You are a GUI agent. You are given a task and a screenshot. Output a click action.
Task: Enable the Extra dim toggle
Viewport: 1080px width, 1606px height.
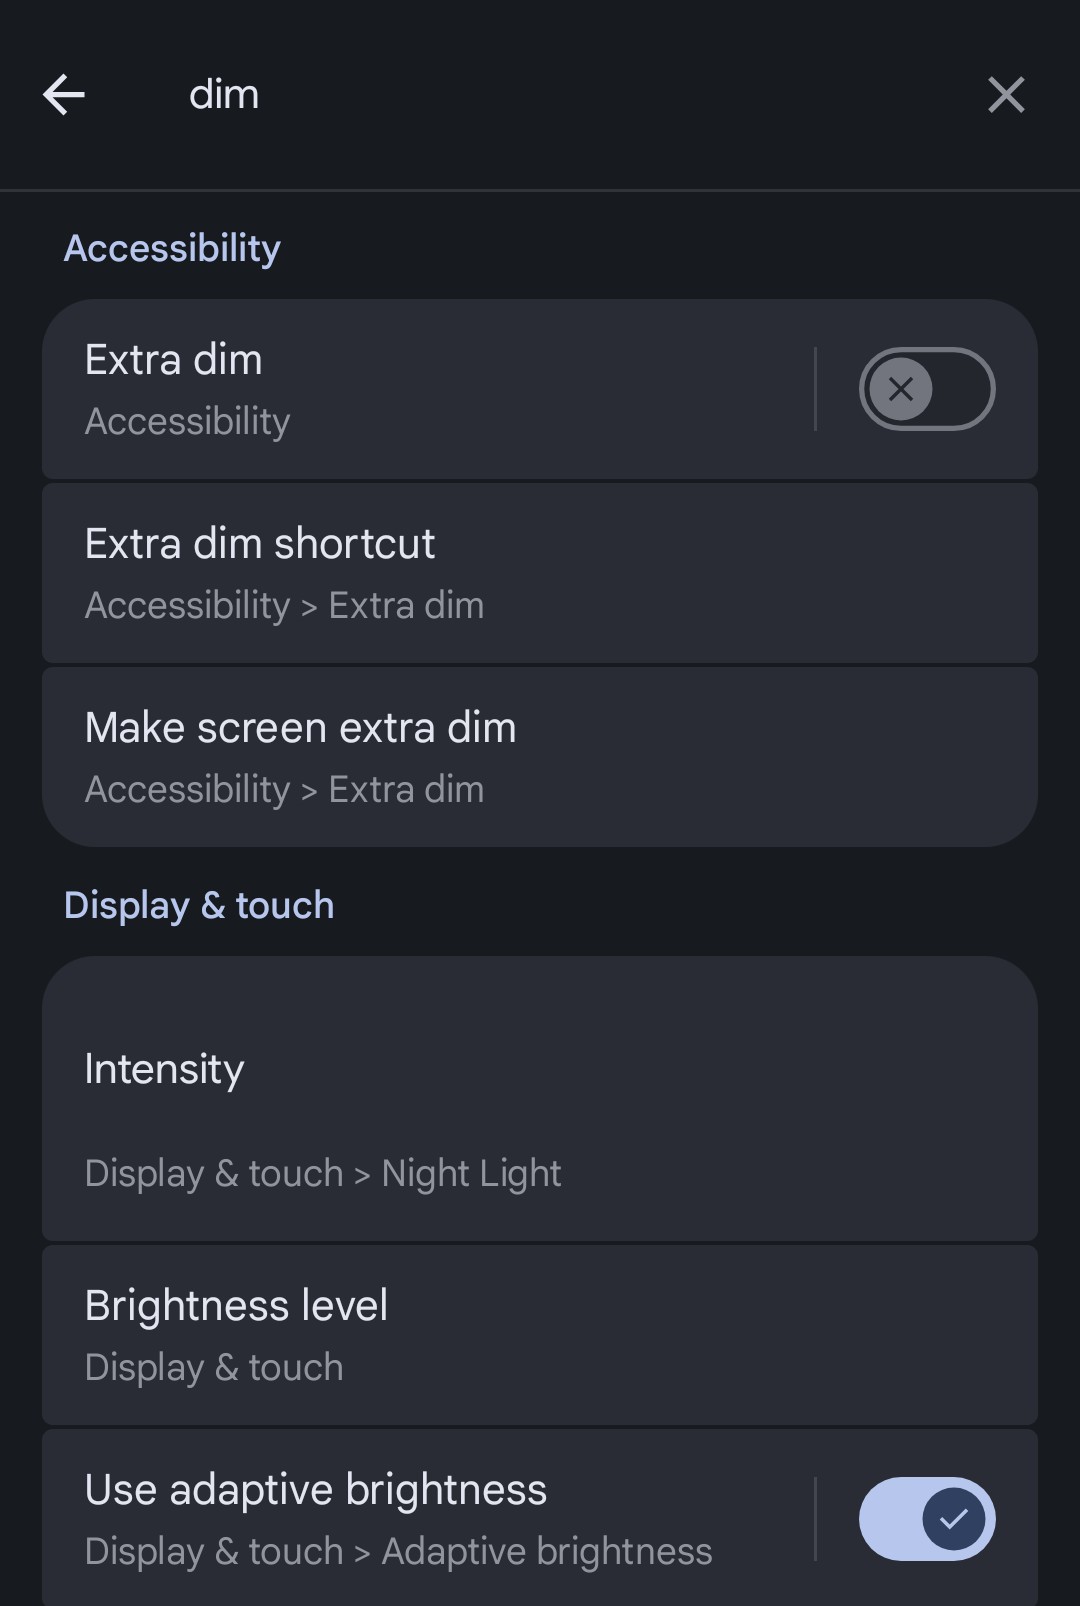pyautogui.click(x=927, y=389)
